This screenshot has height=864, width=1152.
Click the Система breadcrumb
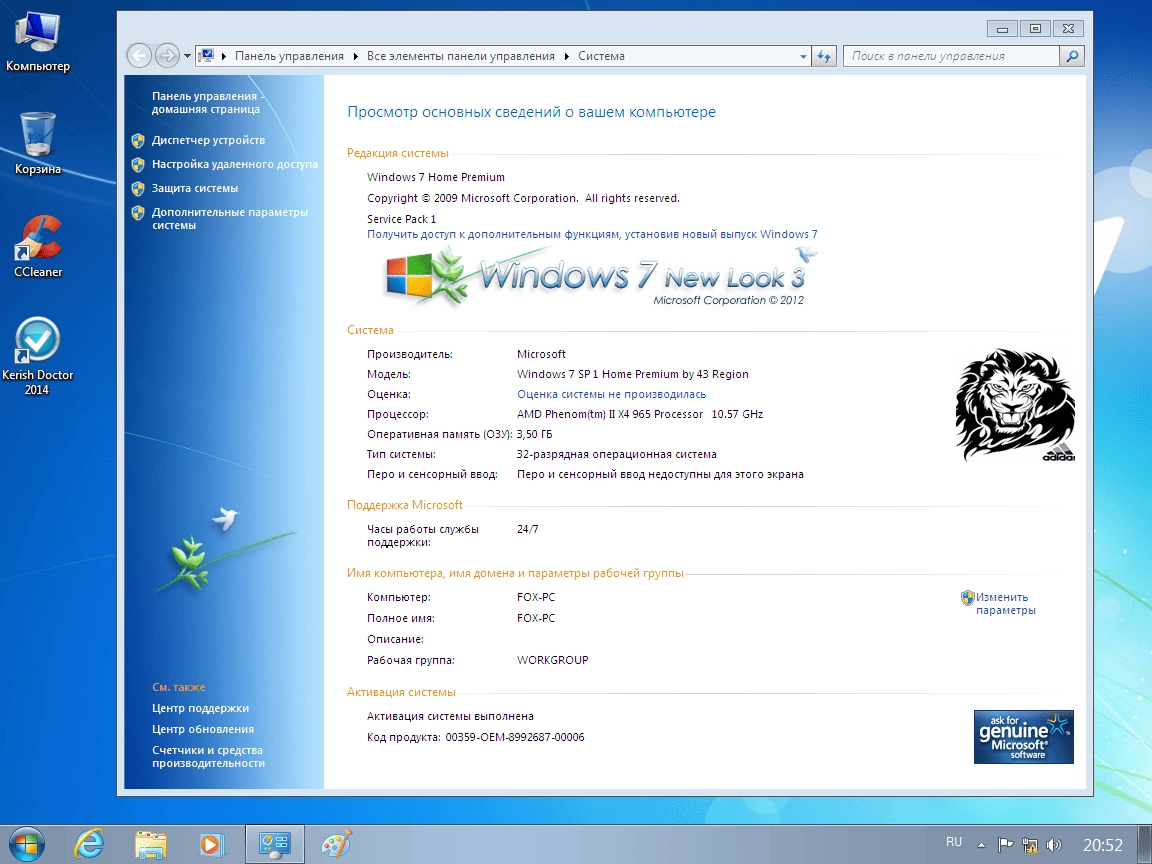tap(601, 56)
